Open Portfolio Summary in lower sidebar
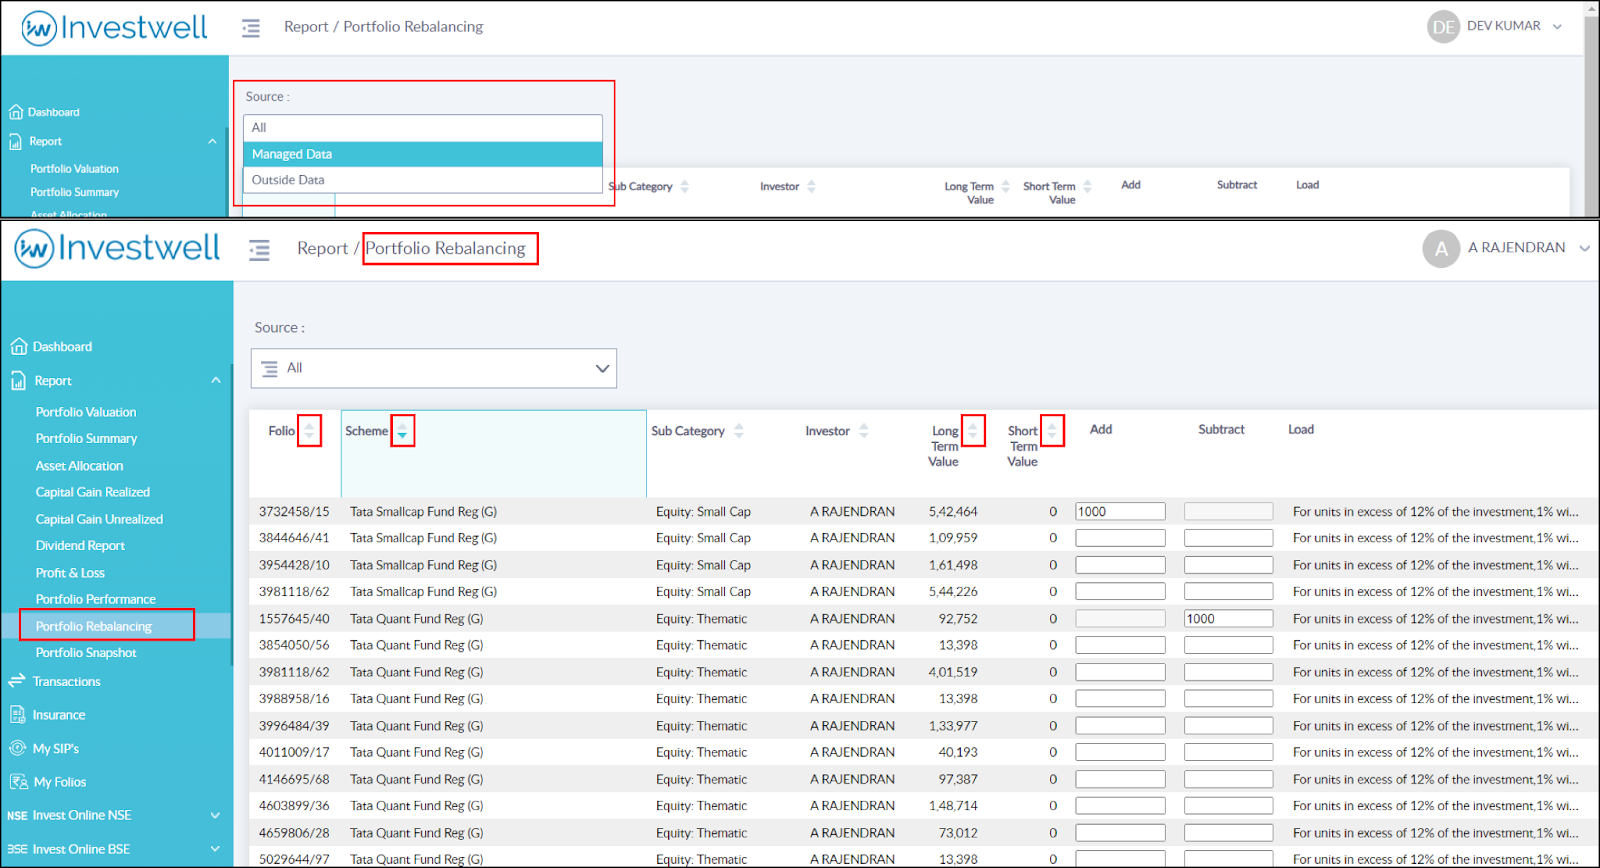1600x868 pixels. click(x=86, y=439)
